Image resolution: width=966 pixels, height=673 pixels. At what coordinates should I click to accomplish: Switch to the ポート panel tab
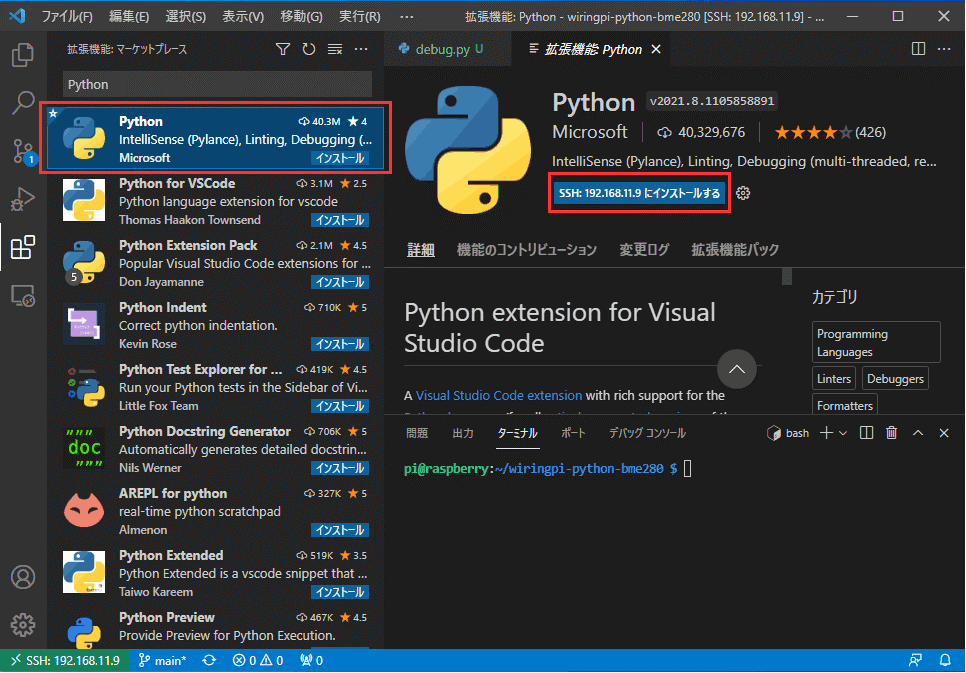tap(573, 433)
